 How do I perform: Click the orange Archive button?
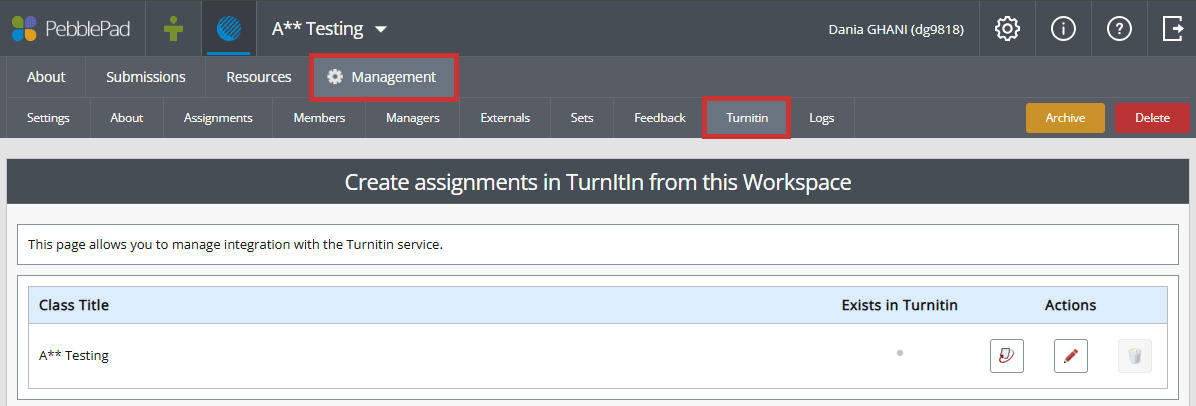1065,118
